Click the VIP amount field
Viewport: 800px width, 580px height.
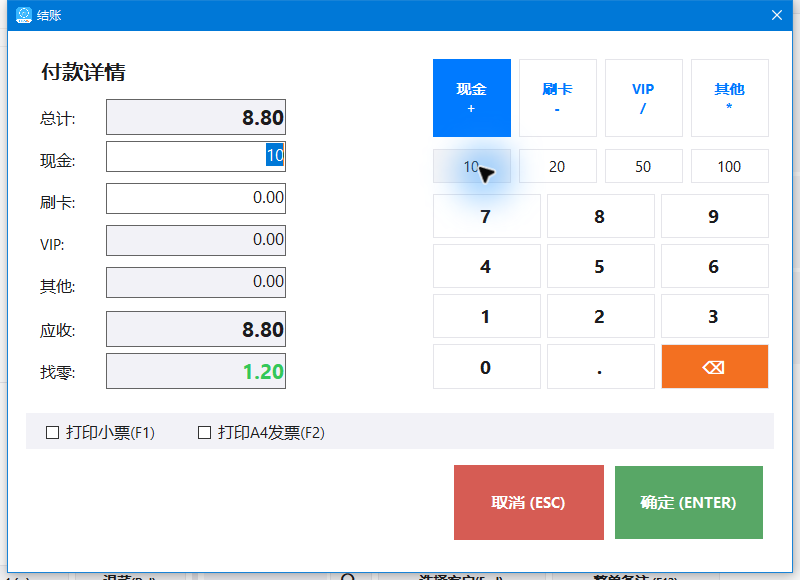click(196, 240)
